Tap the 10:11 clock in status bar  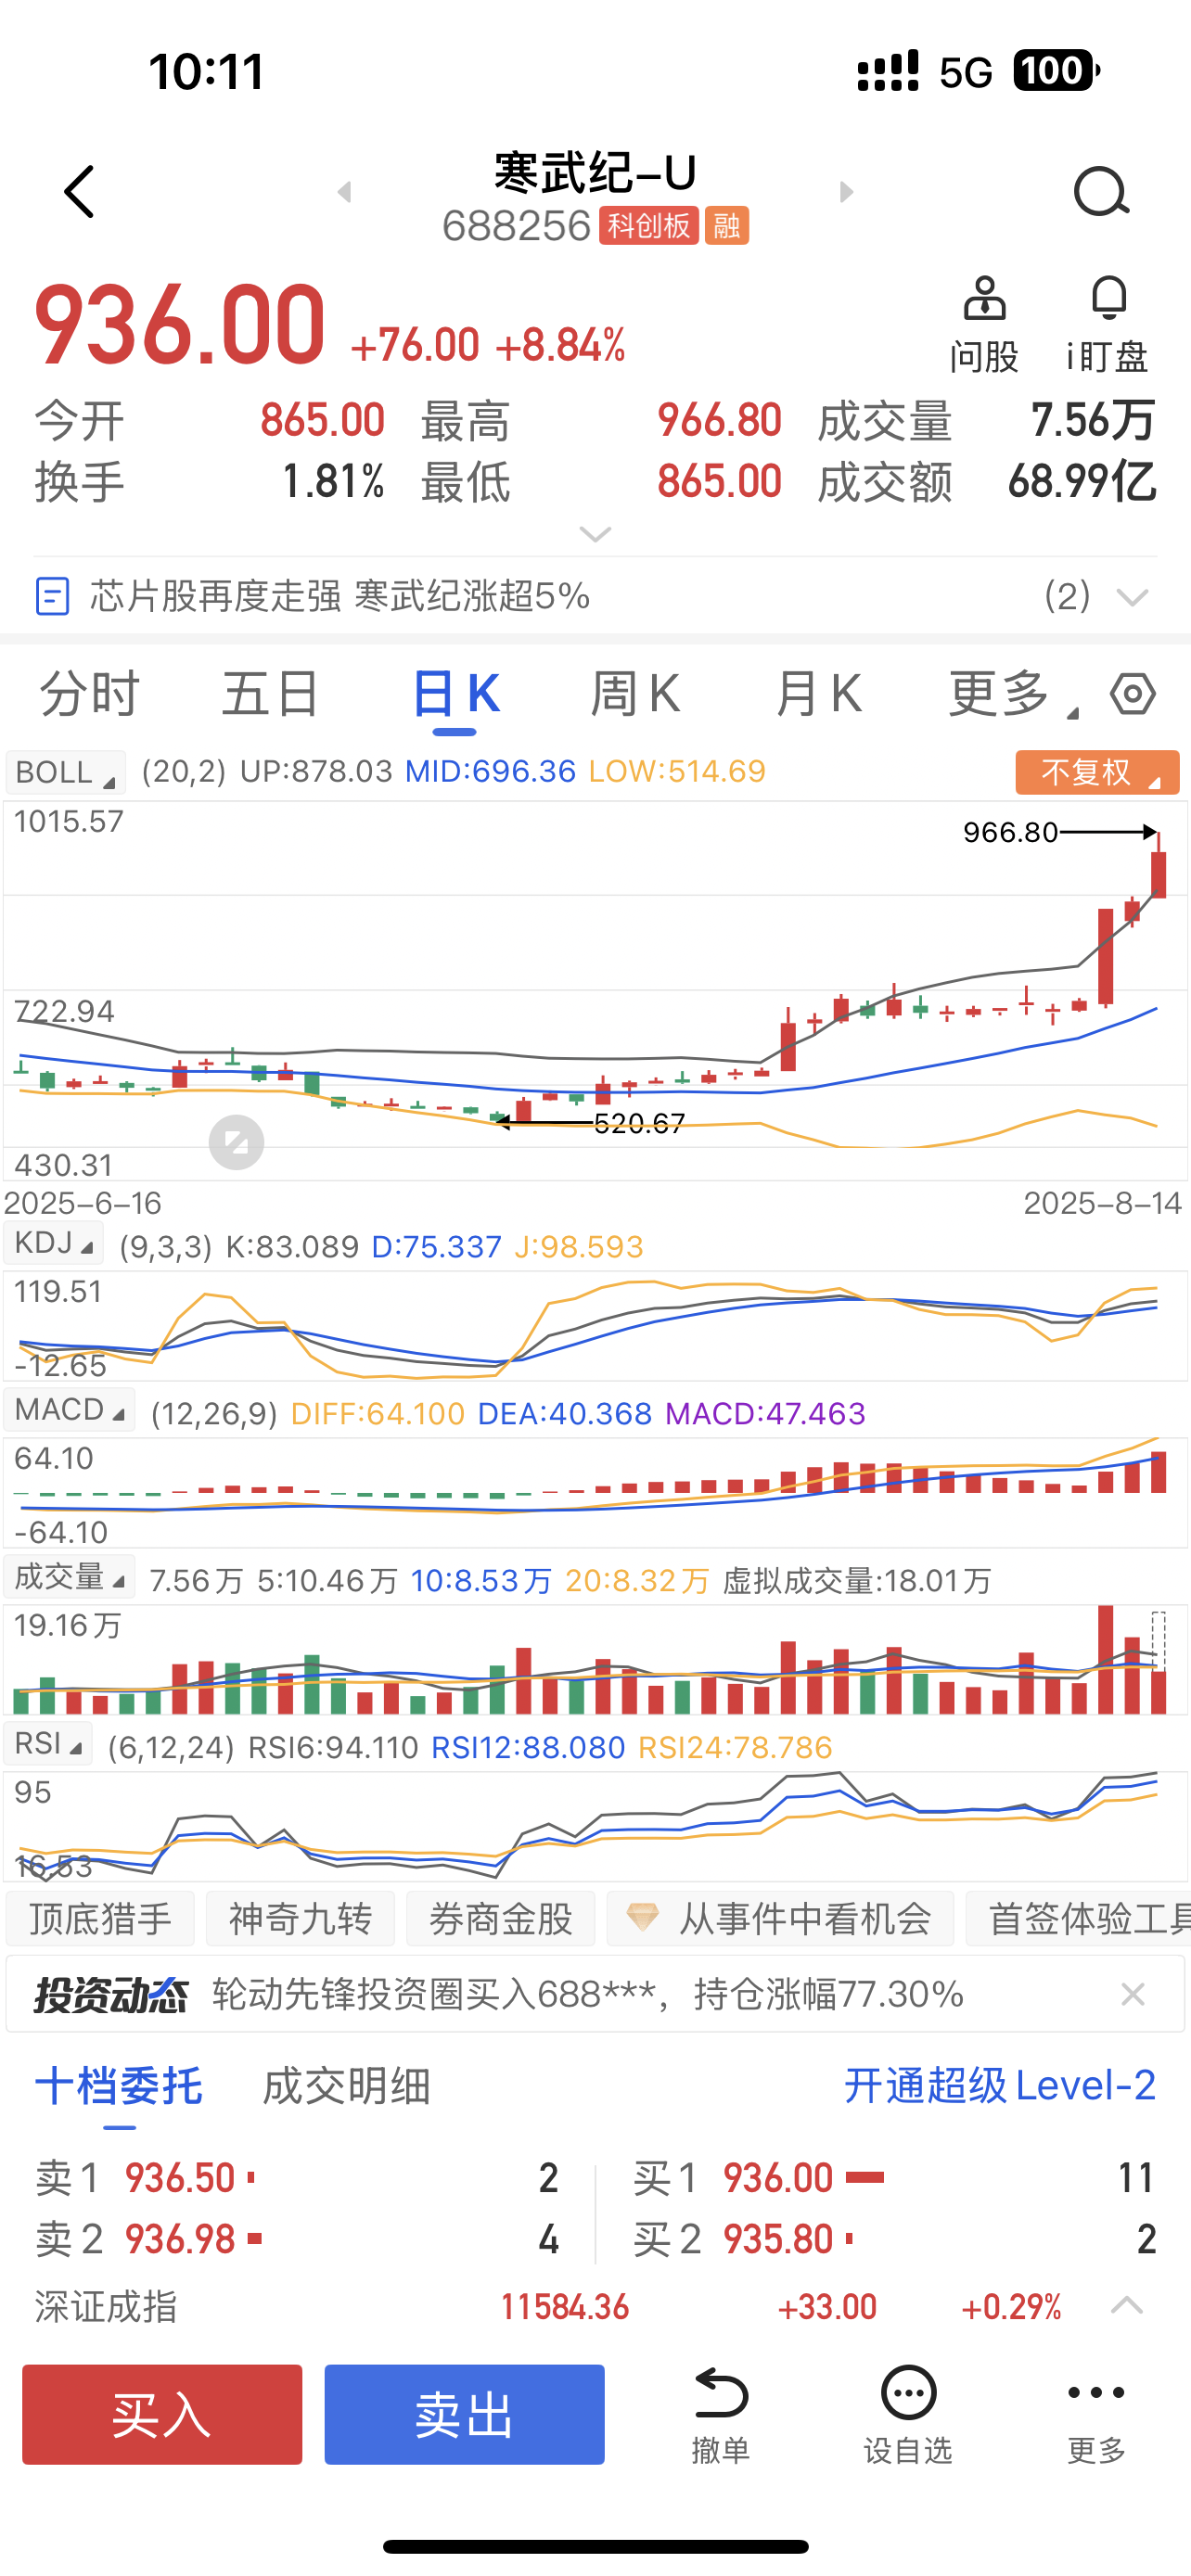coord(207,72)
